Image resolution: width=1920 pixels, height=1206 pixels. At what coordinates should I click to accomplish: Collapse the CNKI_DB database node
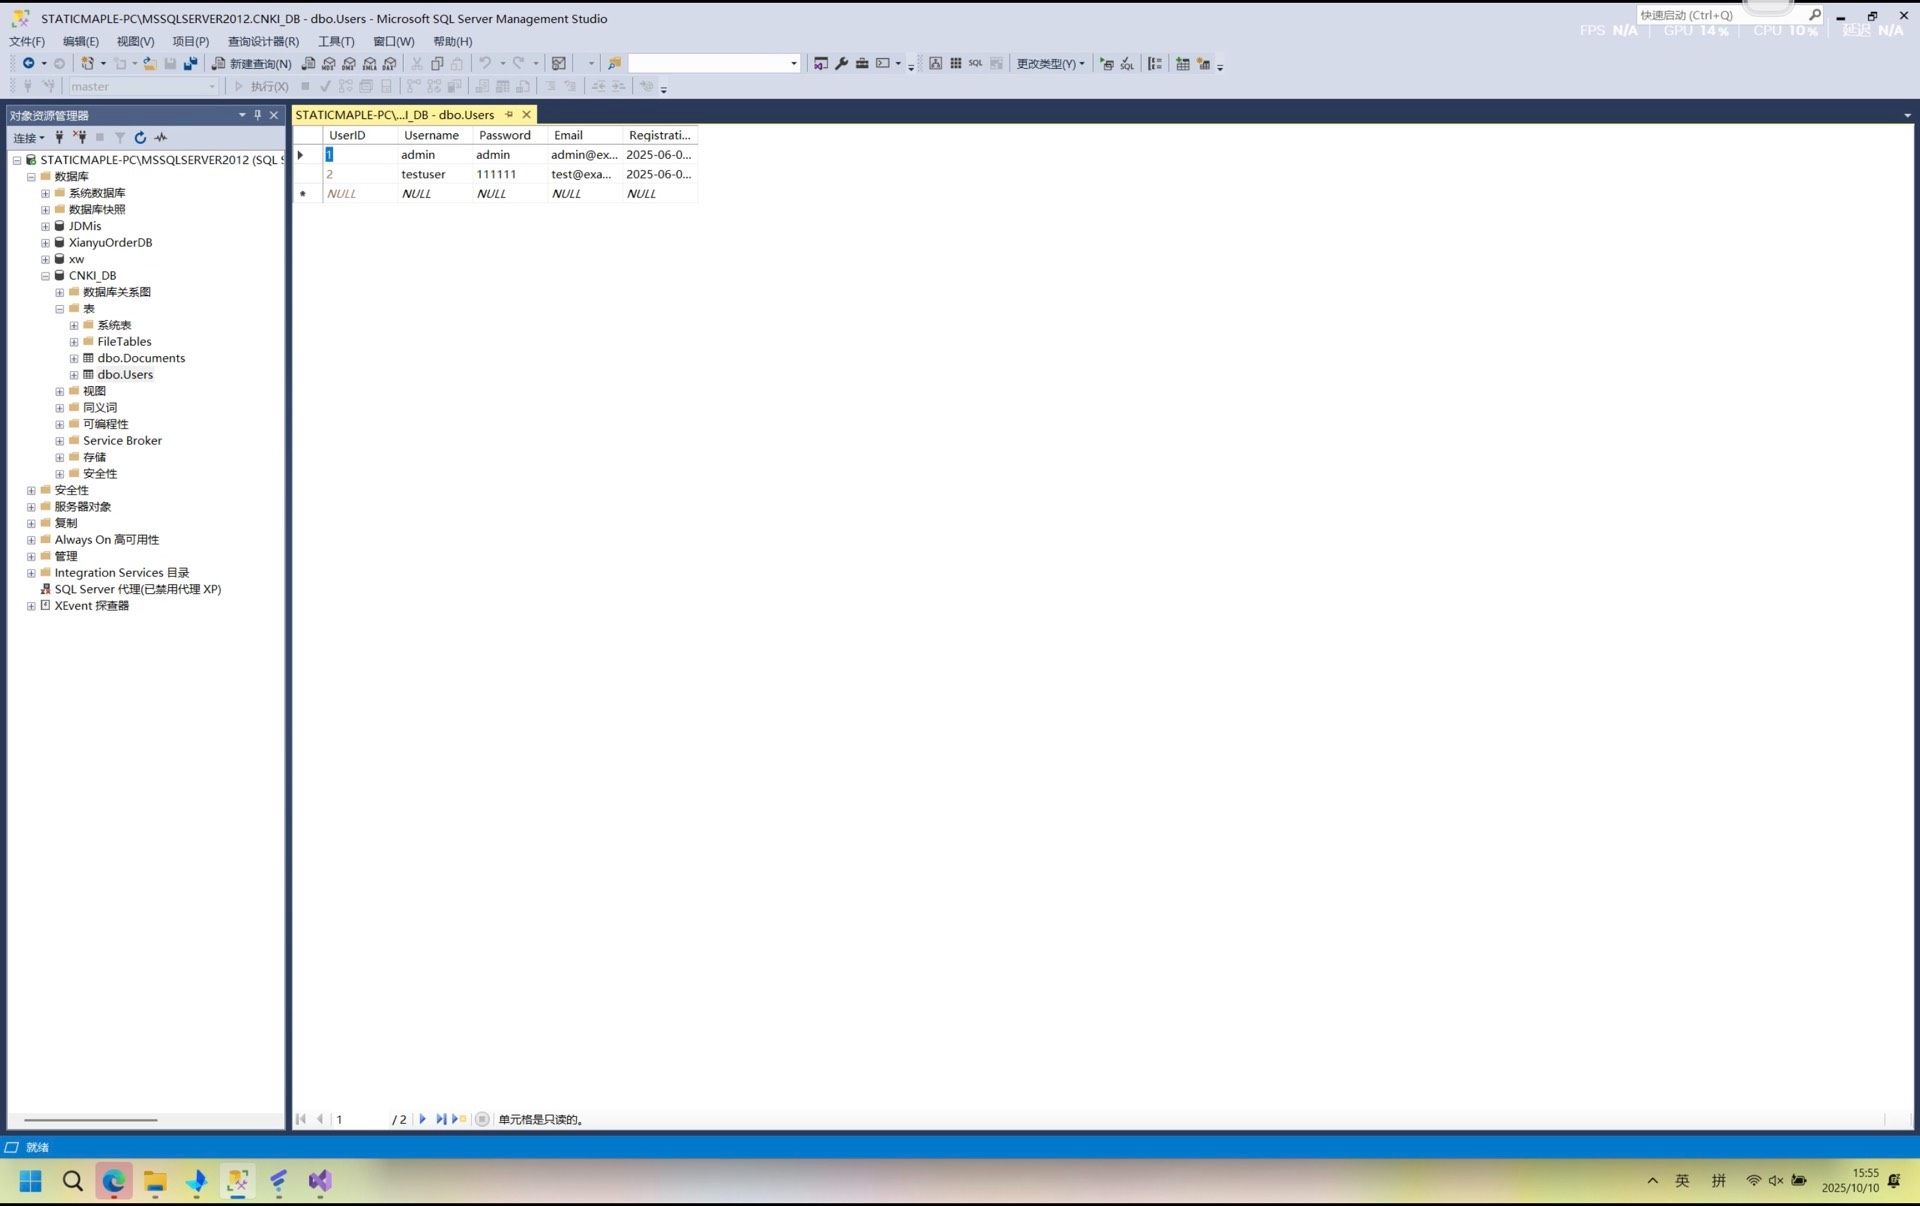click(x=45, y=276)
